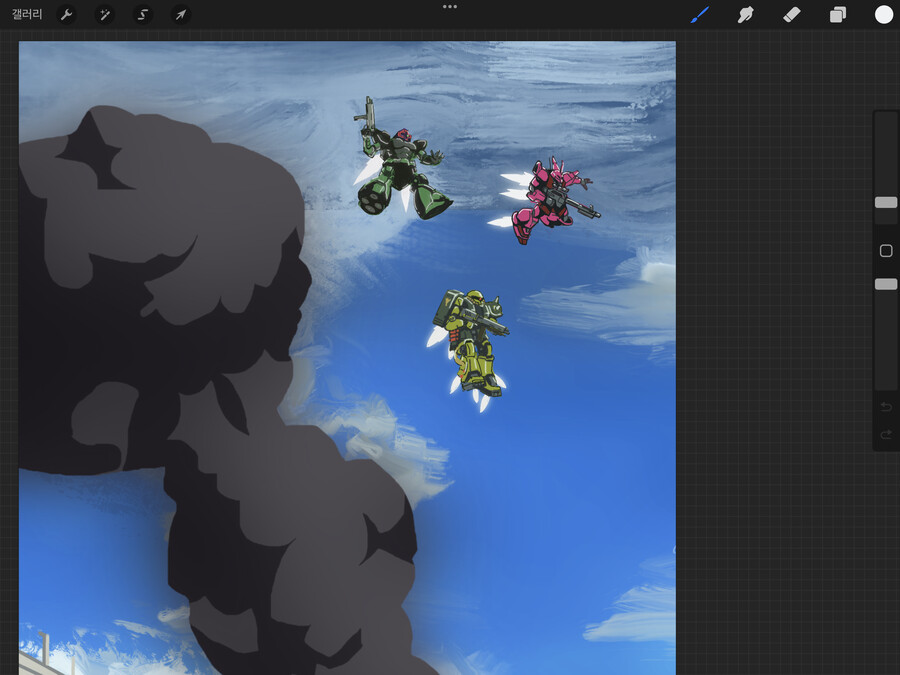The height and width of the screenshot is (675, 900).
Task: Click the brush opacity slider handle
Action: pos(886,284)
